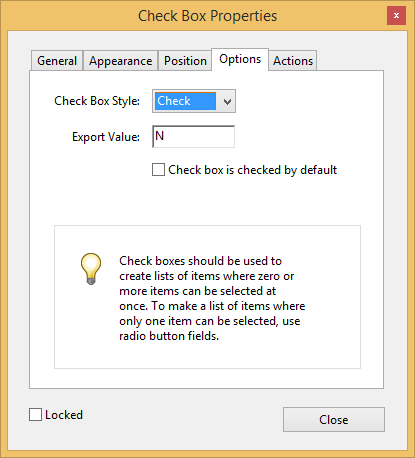Screen dimensions: 415x458
Task: Click the Check Box Style label
Action: [97, 101]
